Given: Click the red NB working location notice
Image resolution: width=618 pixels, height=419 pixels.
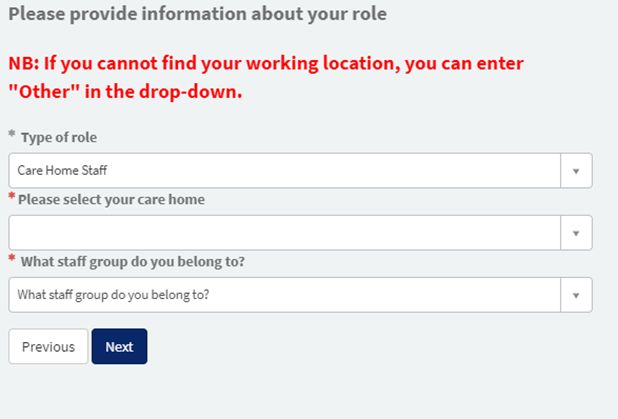Looking at the screenshot, I should point(266,77).
